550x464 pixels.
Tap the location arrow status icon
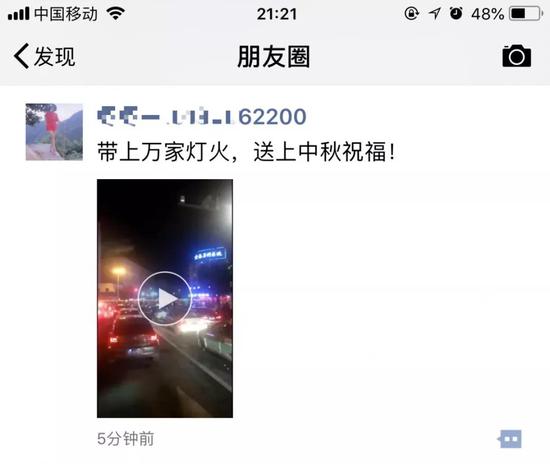coord(434,14)
